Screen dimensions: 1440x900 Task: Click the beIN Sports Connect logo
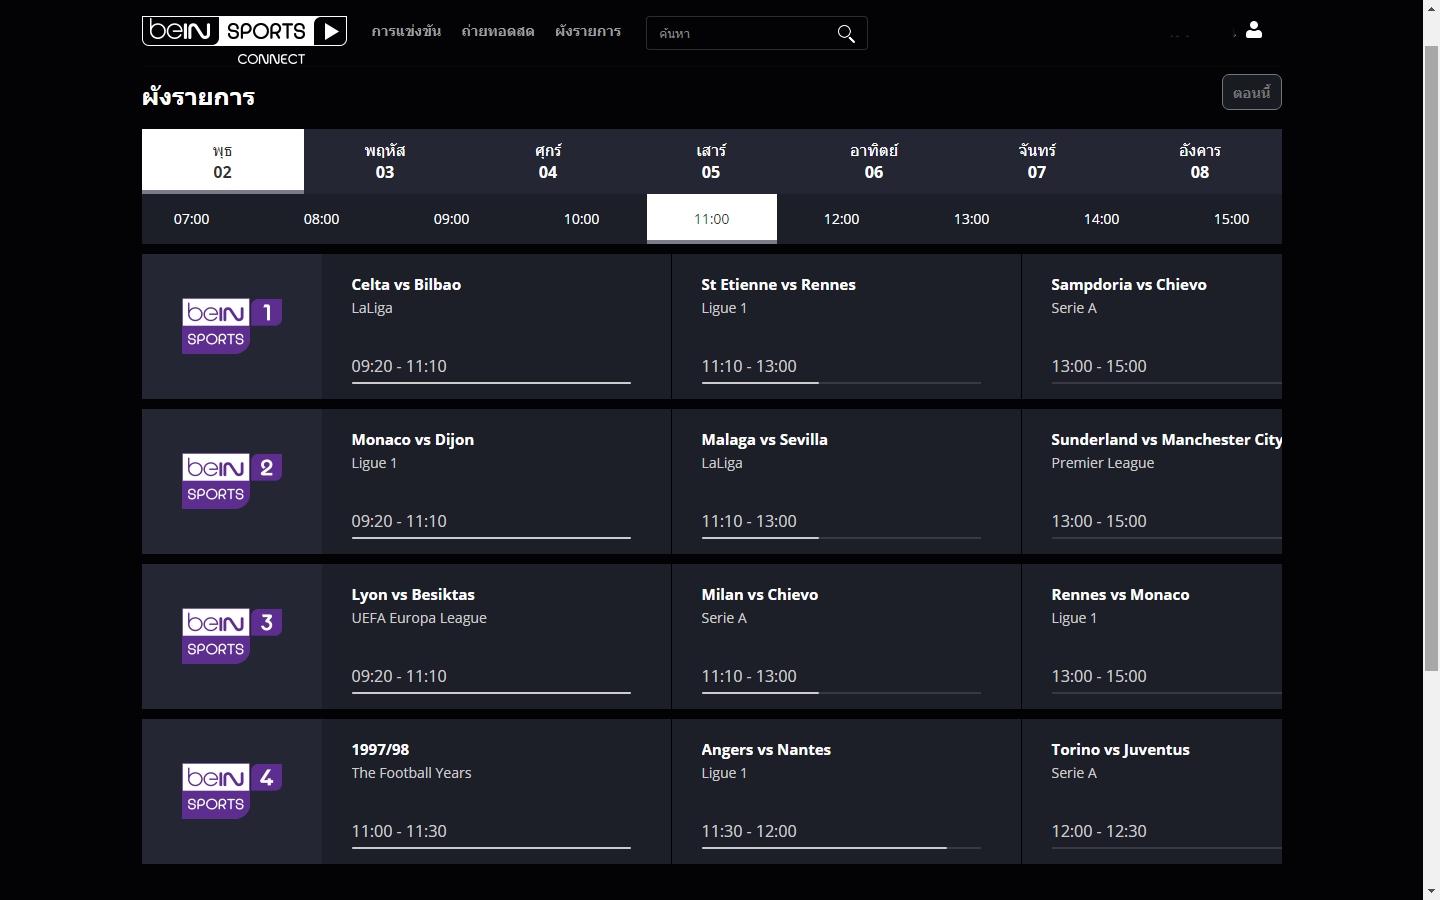click(x=244, y=41)
